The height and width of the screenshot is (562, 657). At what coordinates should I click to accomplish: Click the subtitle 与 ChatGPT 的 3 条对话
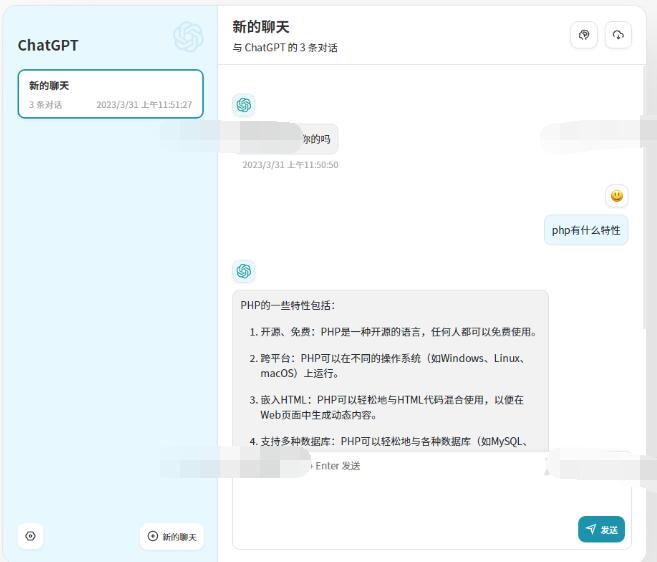tap(285, 48)
